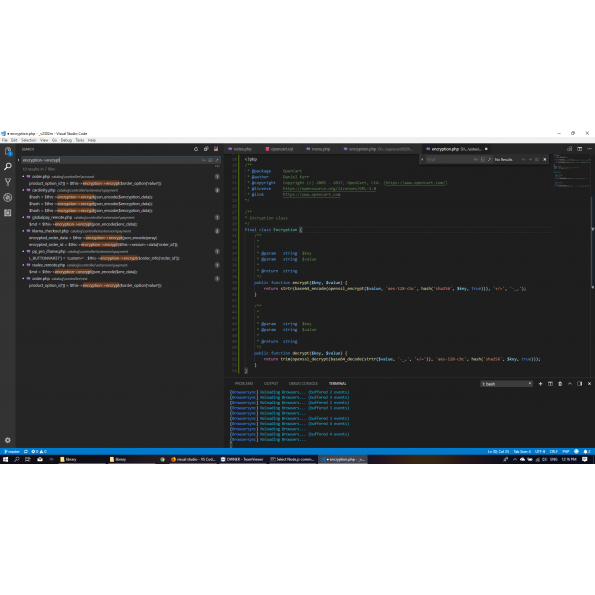Open the Windows Start menu
The height and width of the screenshot is (595, 595).
click(6, 460)
